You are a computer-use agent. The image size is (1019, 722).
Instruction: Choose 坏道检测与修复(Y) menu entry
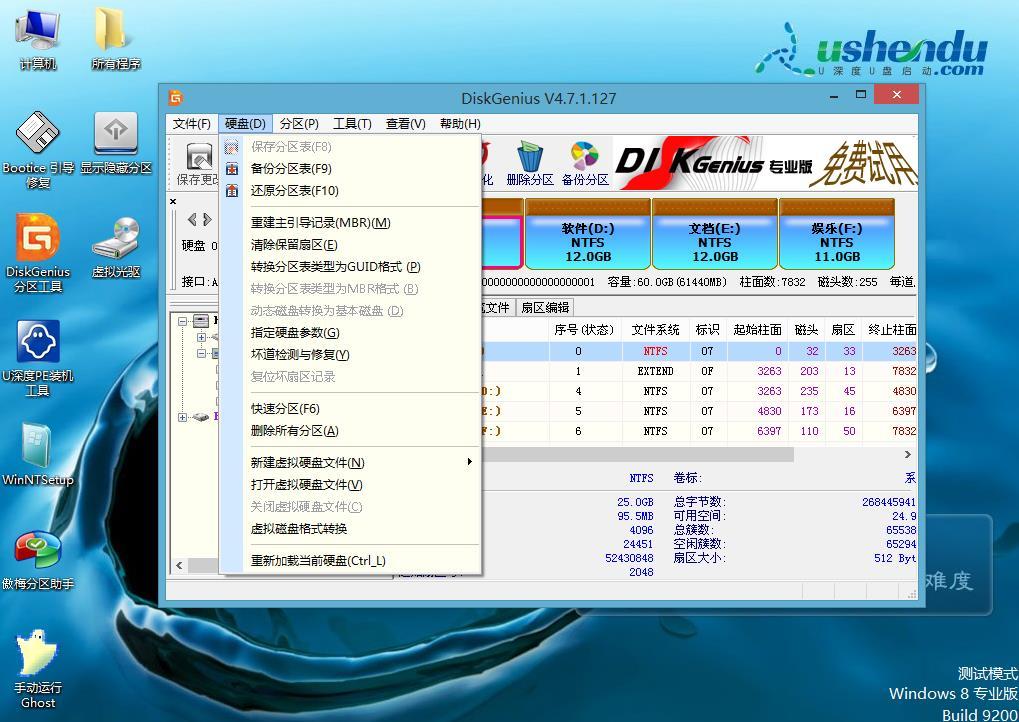tap(350, 355)
